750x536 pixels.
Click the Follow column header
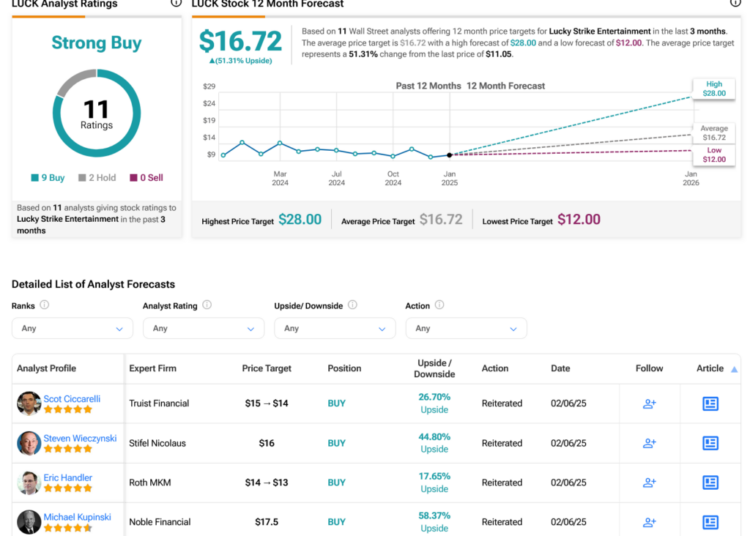pos(649,369)
